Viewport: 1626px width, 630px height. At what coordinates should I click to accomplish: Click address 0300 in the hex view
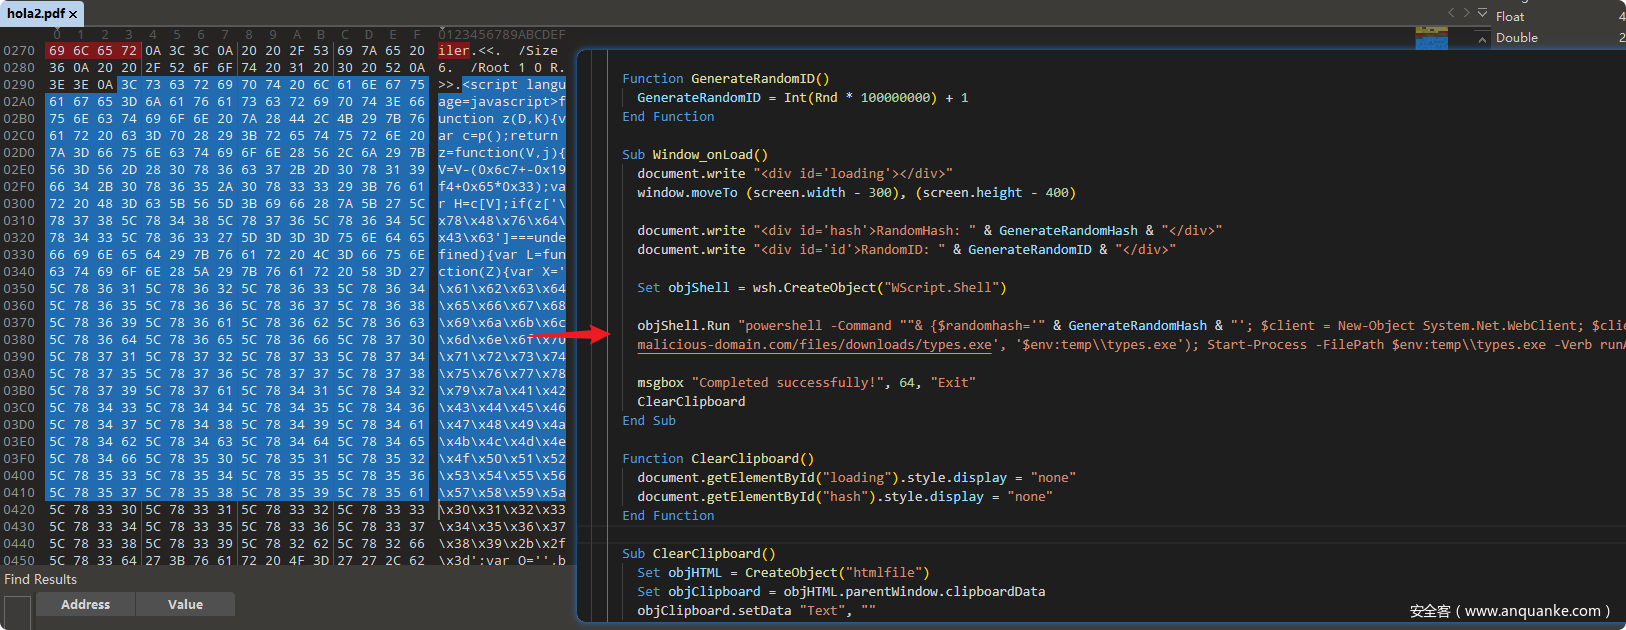19,204
